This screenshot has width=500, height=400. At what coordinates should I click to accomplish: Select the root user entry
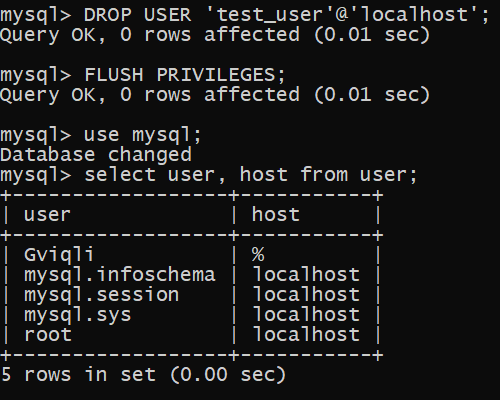pyautogui.click(x=48, y=335)
